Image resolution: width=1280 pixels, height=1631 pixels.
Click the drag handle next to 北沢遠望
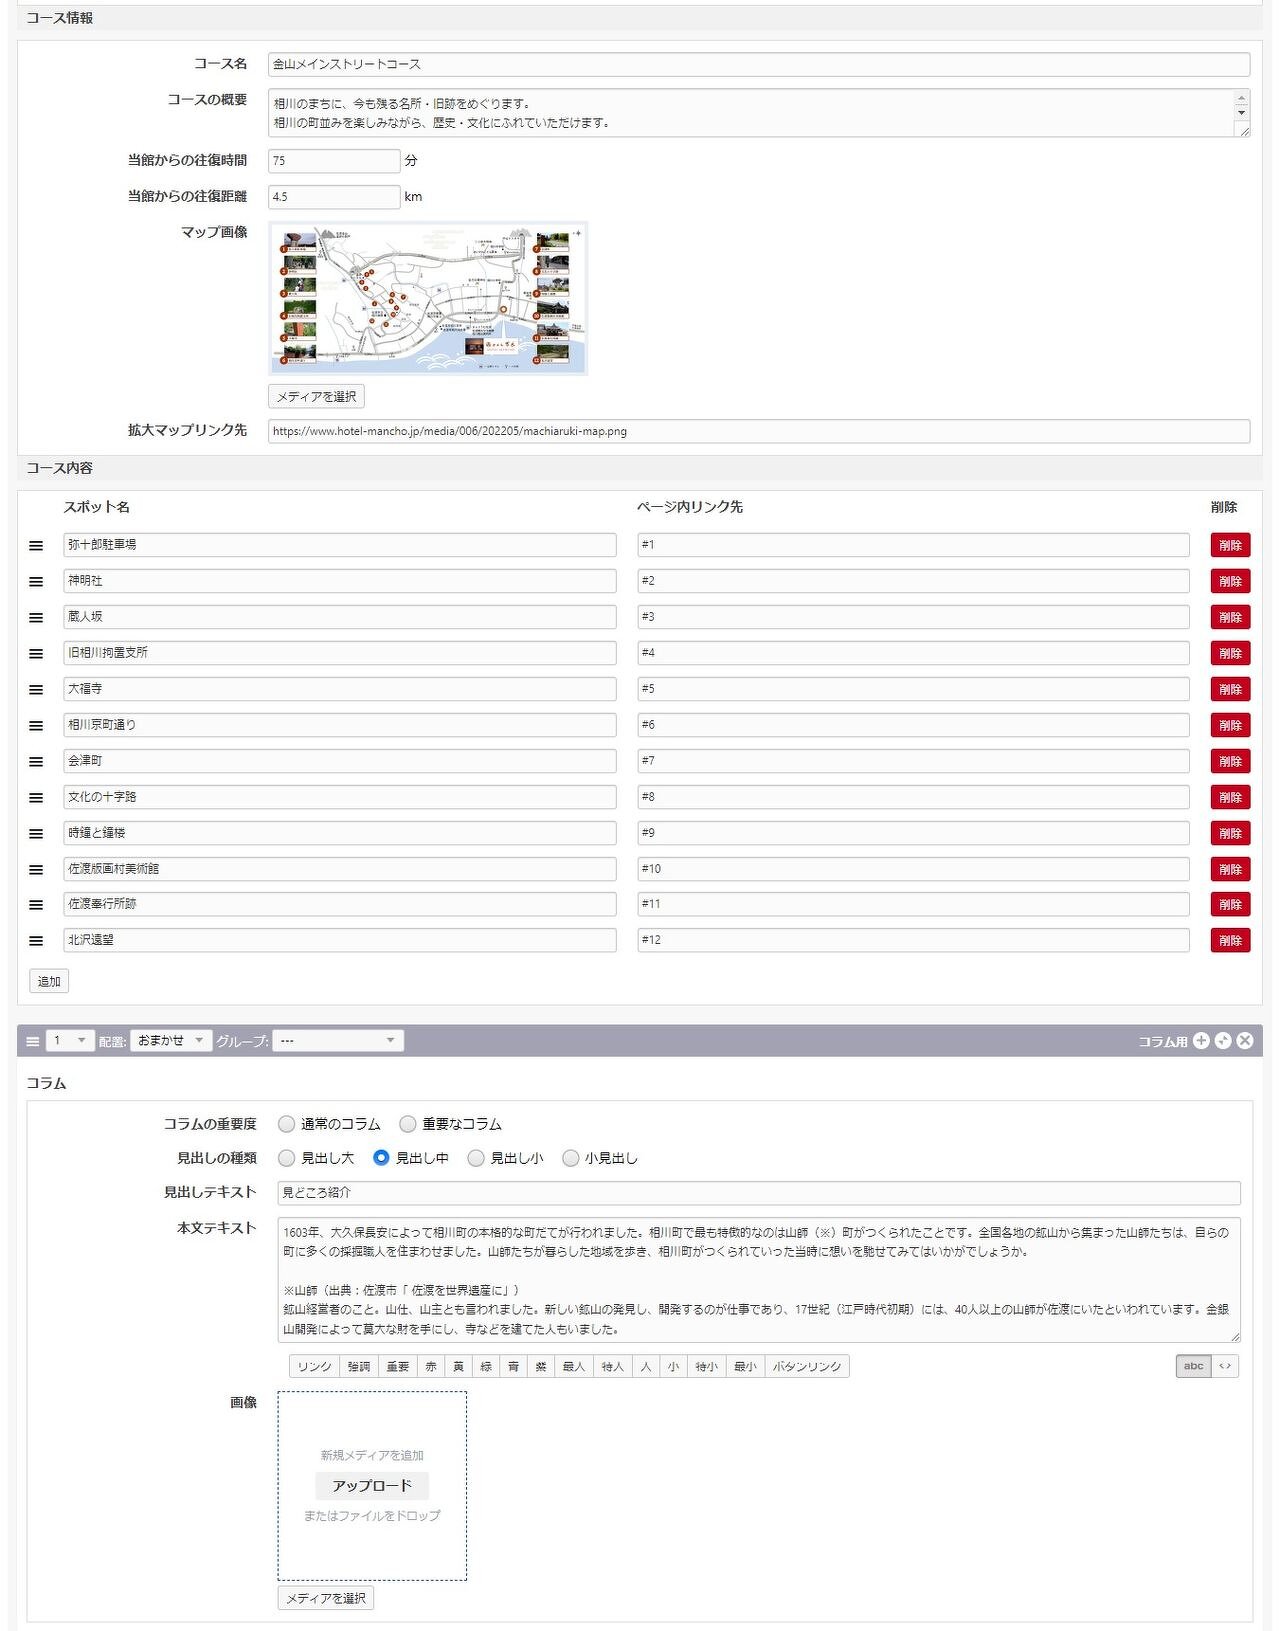click(x=36, y=941)
